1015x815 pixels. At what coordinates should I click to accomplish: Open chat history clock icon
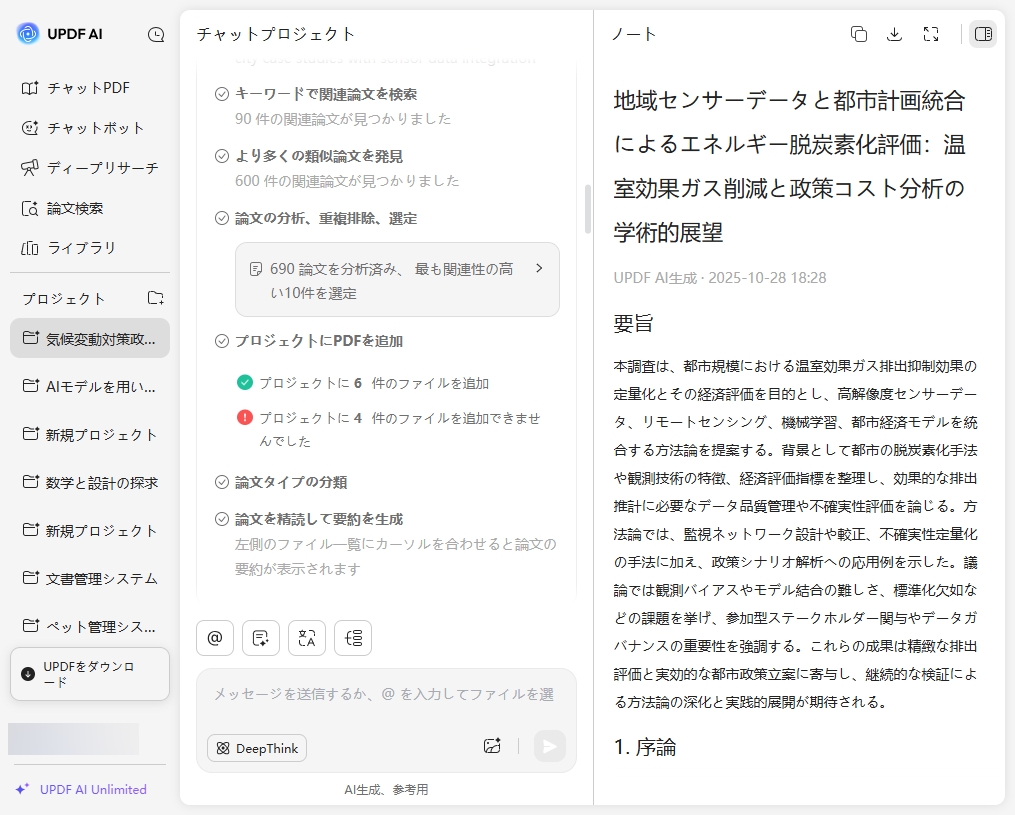coord(156,34)
